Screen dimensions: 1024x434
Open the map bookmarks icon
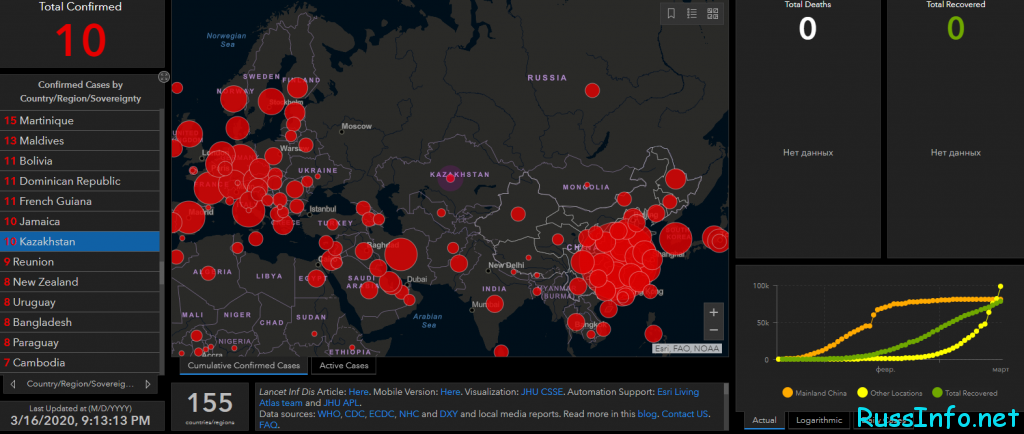[671, 14]
